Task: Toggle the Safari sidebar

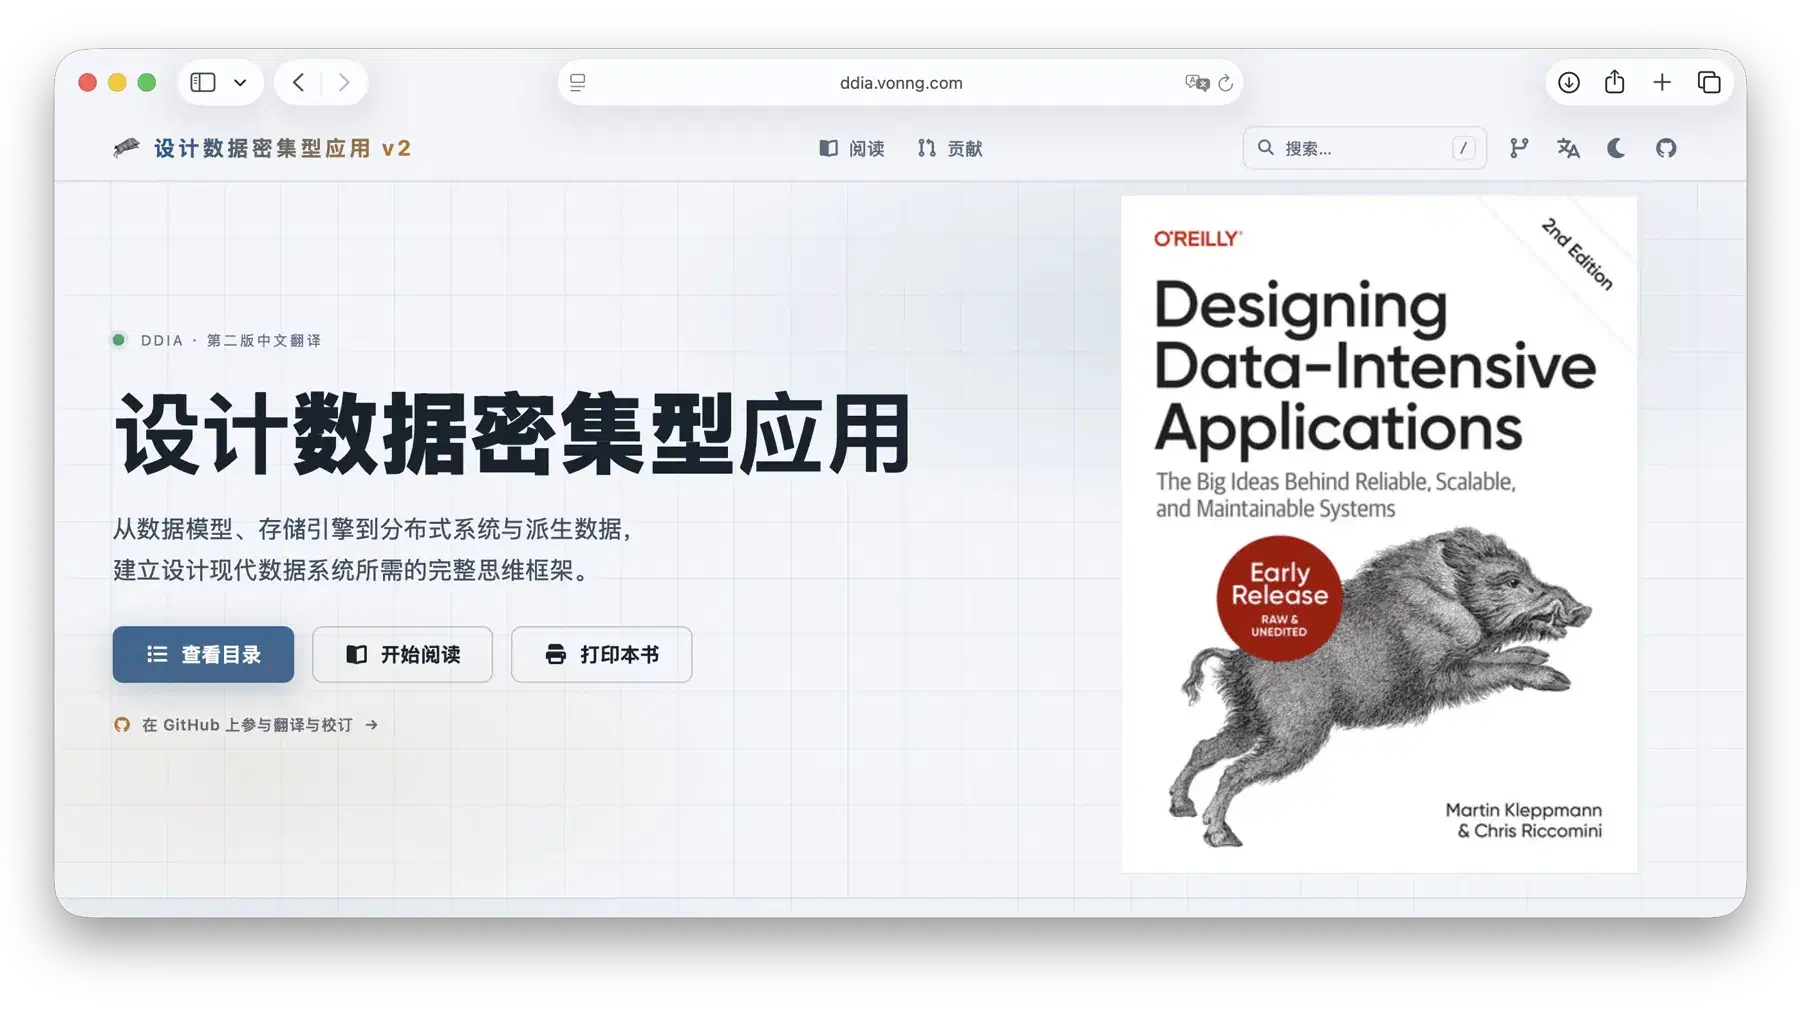Action: [x=203, y=82]
